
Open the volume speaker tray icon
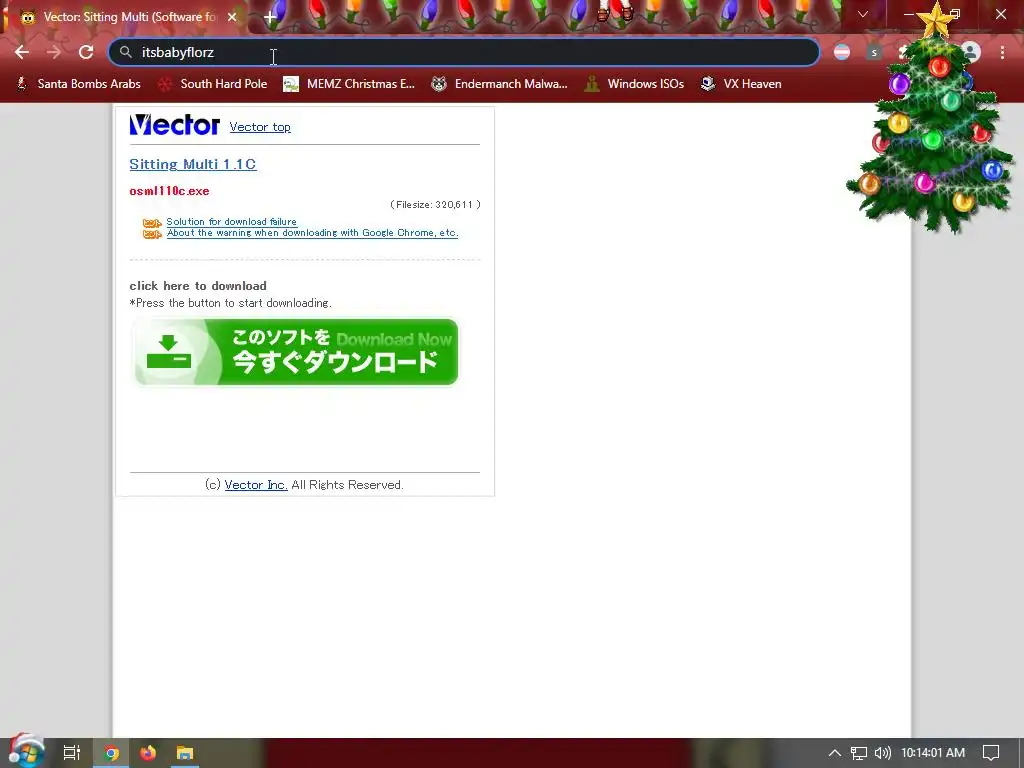click(x=882, y=753)
